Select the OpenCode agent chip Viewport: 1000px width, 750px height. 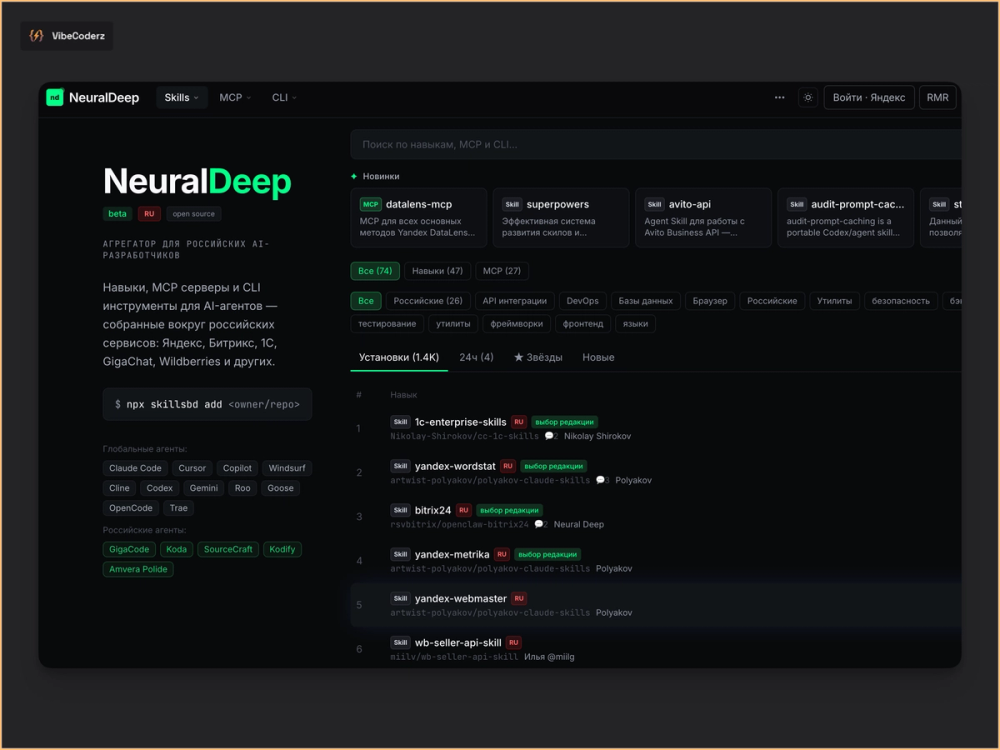coord(131,508)
